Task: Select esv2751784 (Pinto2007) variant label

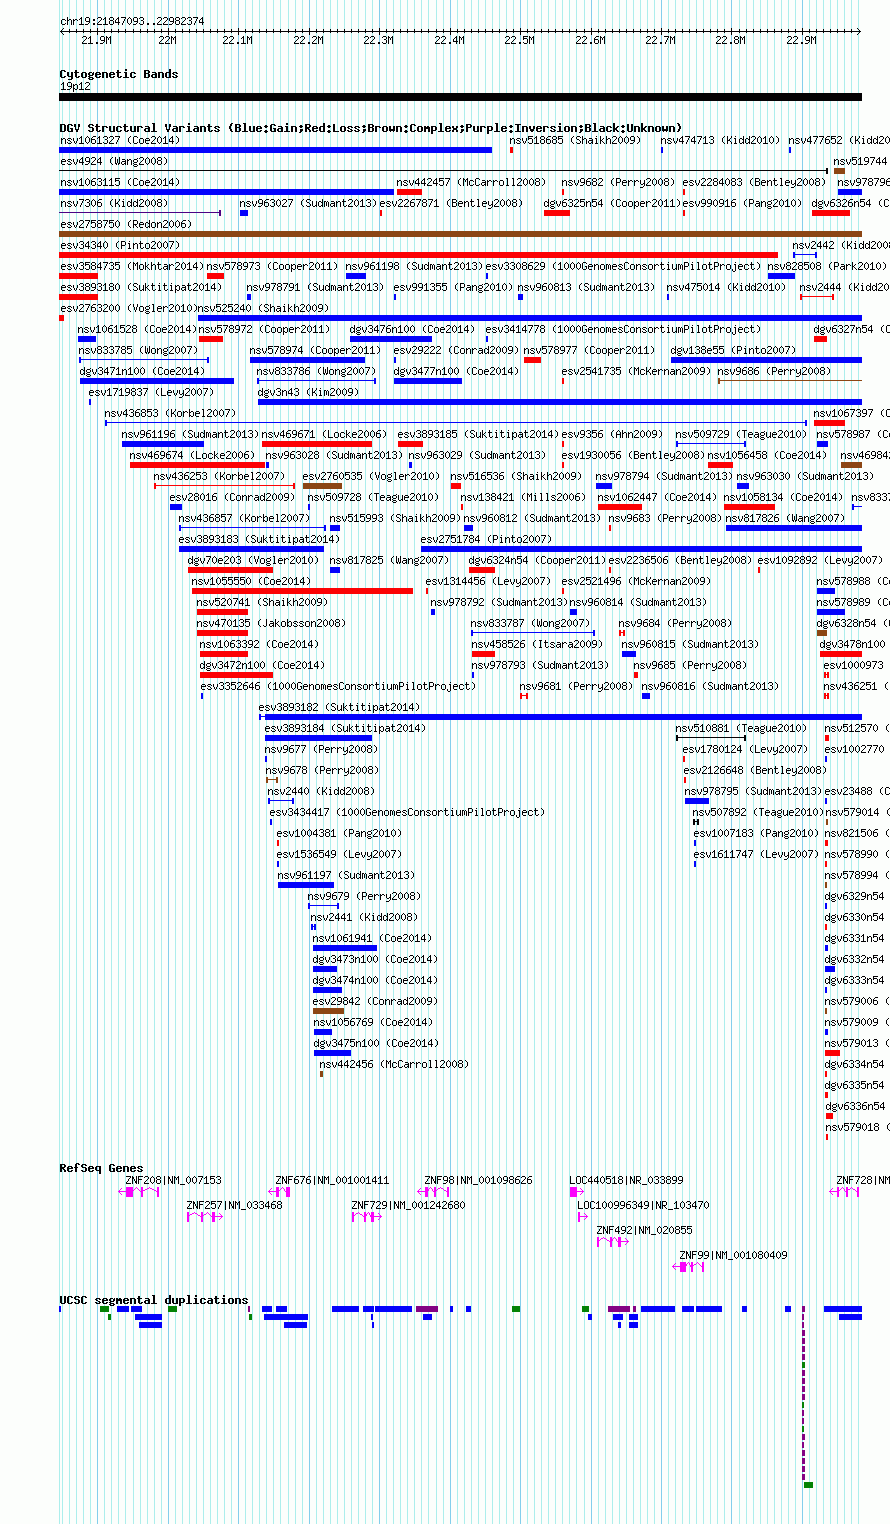Action: click(x=486, y=540)
